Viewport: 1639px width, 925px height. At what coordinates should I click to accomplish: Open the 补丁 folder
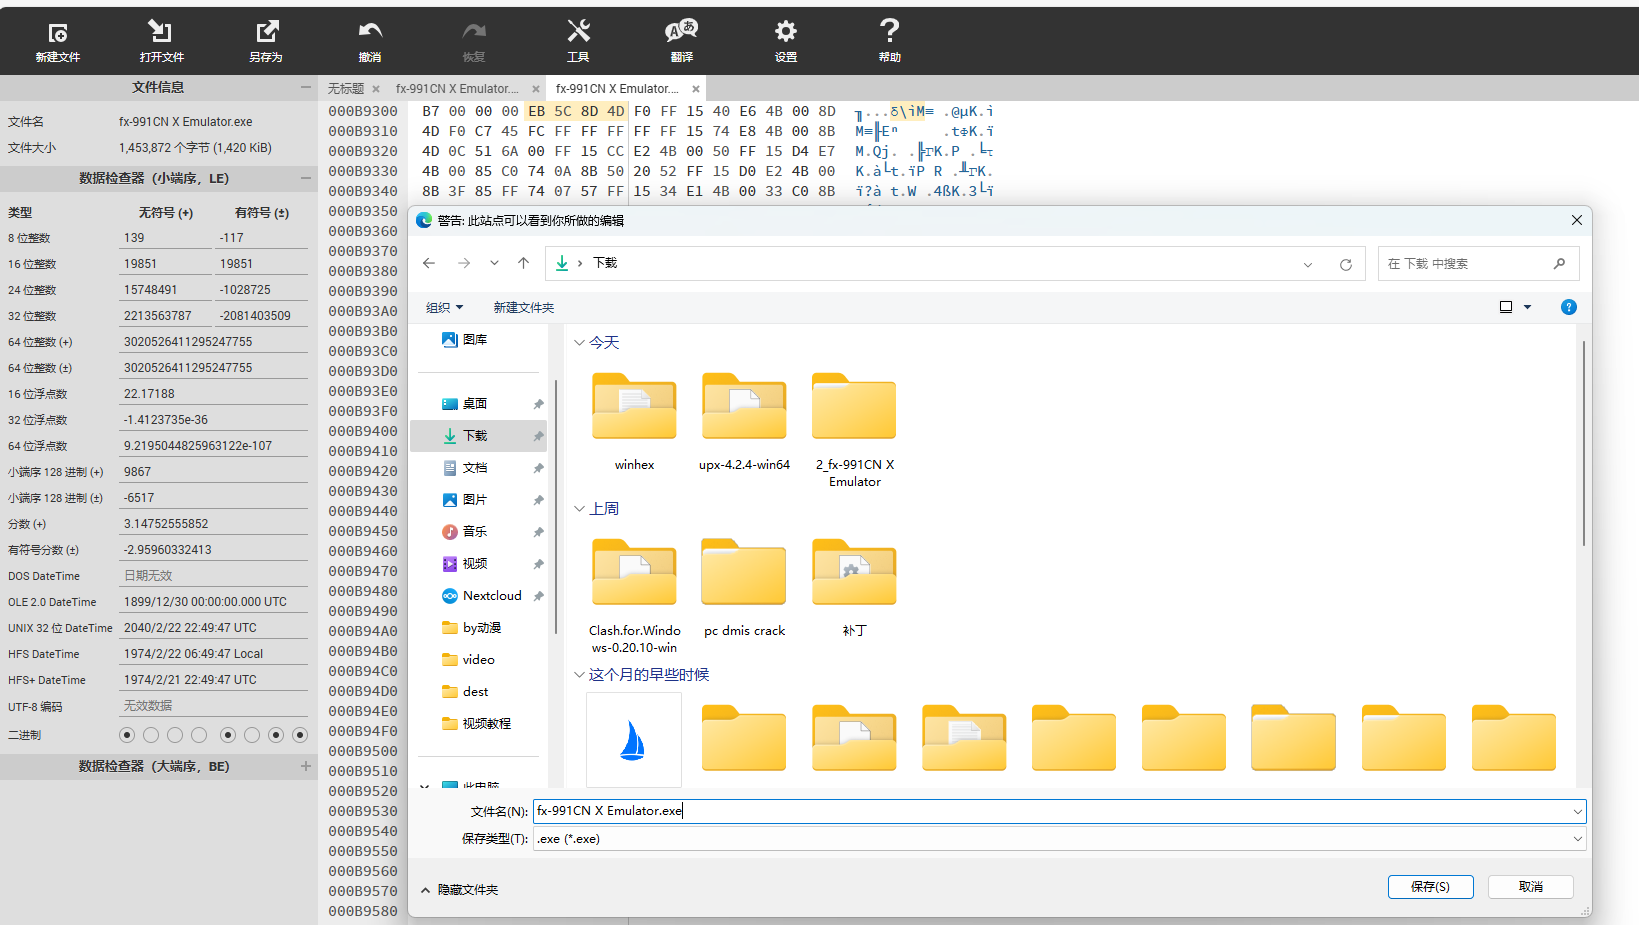(854, 588)
